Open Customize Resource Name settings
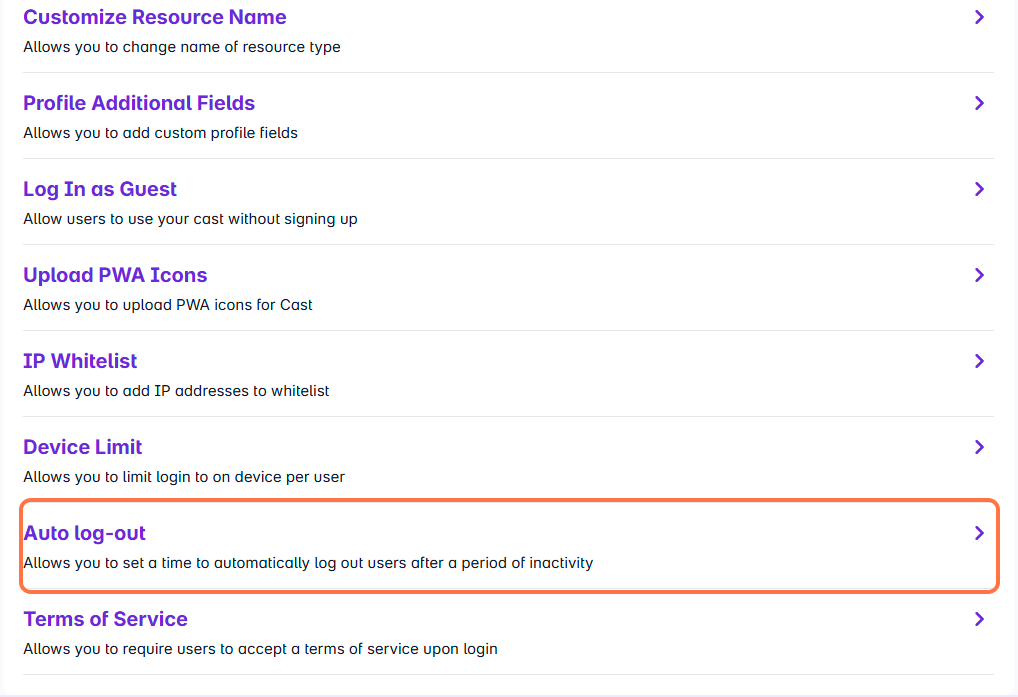Screen dimensions: 1018x697 (155, 17)
